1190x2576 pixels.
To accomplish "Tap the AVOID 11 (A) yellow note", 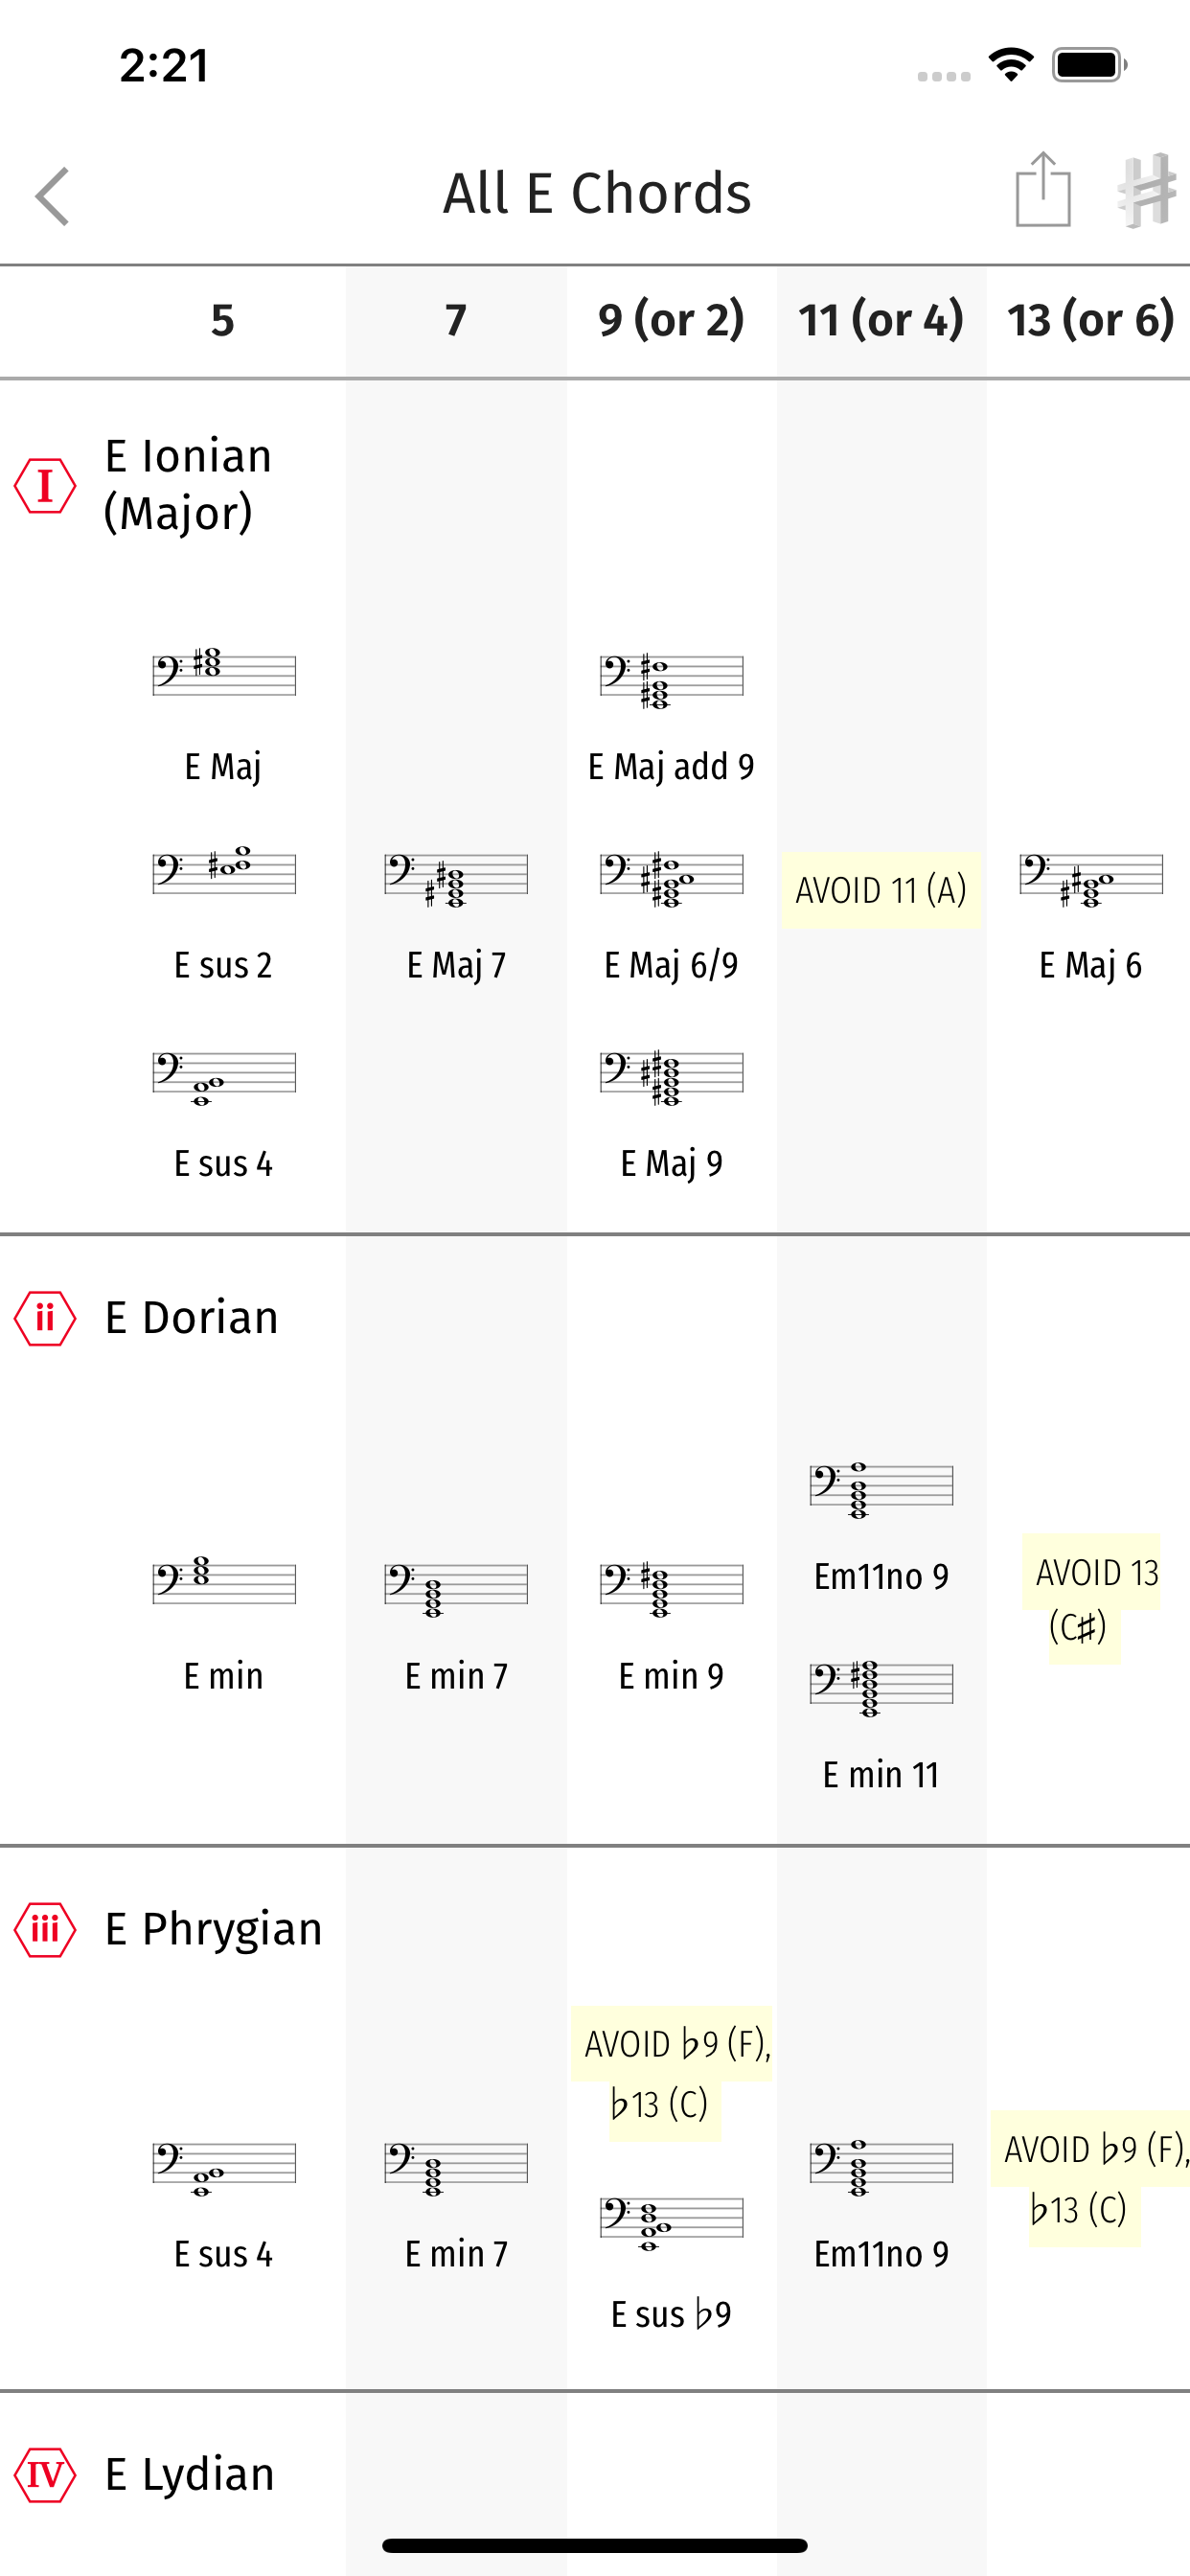I will click(881, 890).
